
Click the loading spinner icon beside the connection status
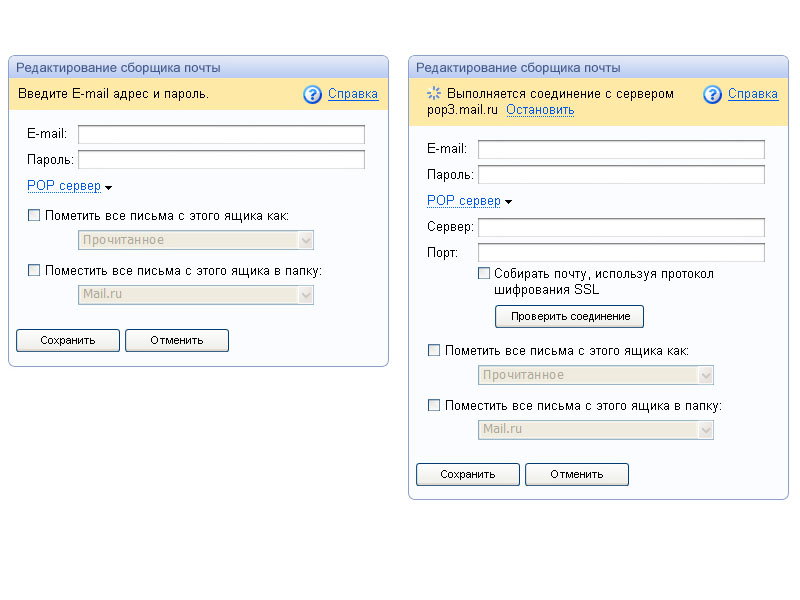click(434, 94)
